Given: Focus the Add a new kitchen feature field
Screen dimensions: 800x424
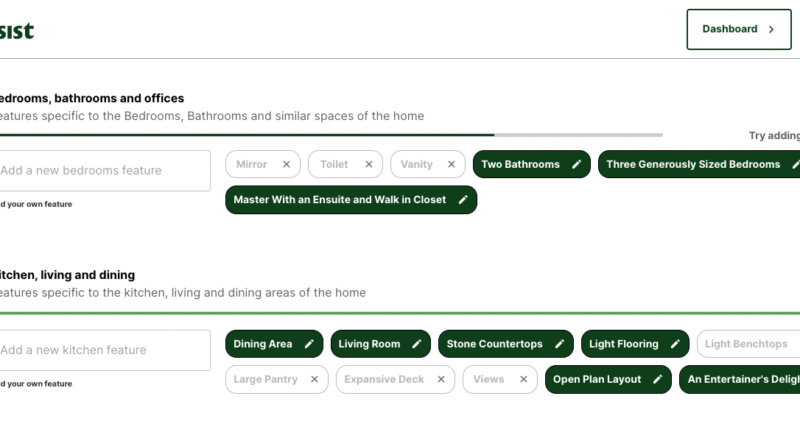Looking at the screenshot, I should [x=103, y=350].
